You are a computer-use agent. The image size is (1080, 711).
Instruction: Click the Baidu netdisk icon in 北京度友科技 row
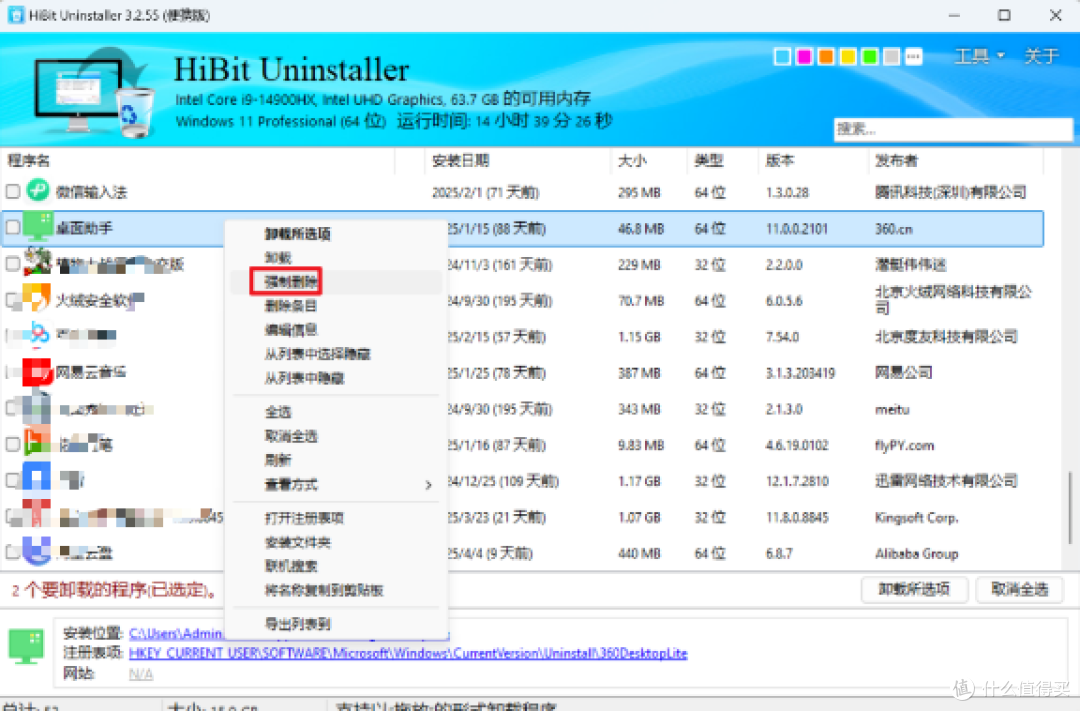pos(39,335)
